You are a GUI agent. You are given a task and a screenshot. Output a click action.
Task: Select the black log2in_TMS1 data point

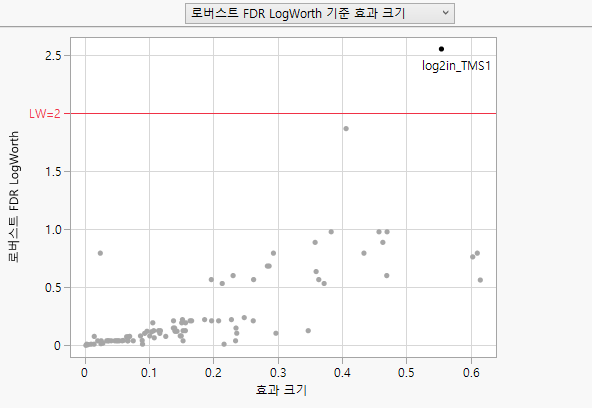click(441, 49)
